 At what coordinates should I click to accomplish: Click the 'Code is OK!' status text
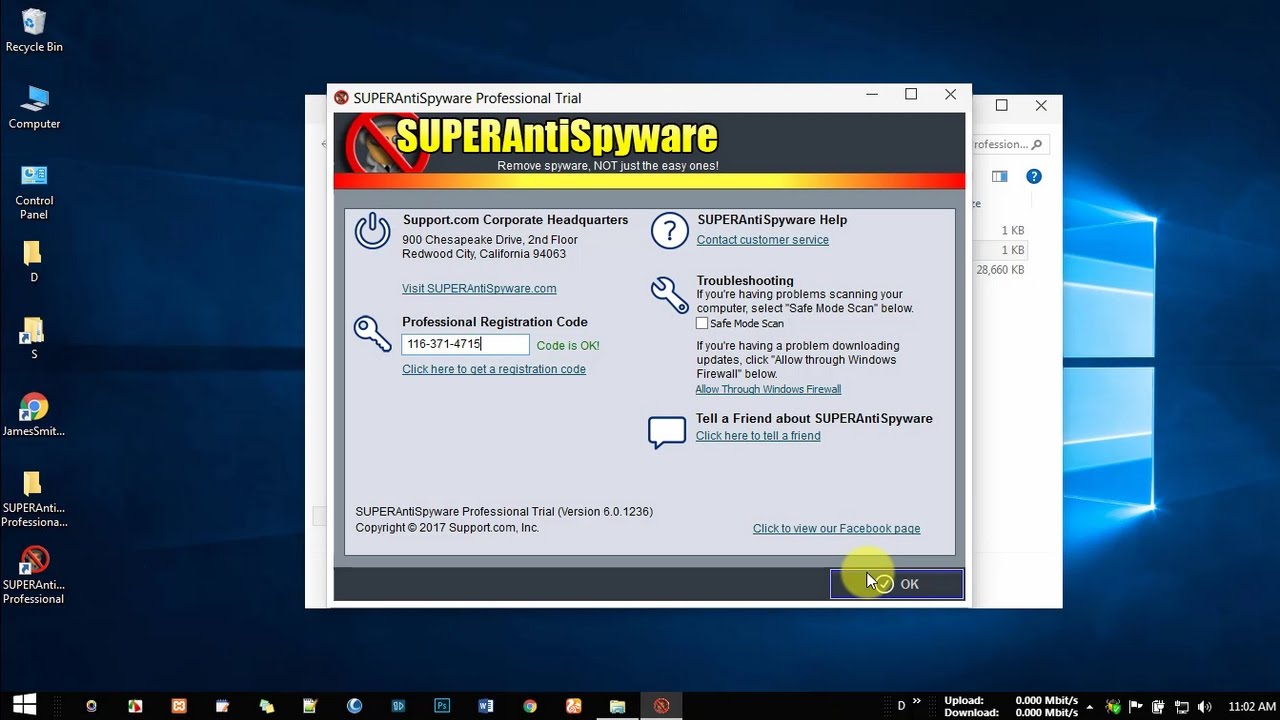click(568, 346)
